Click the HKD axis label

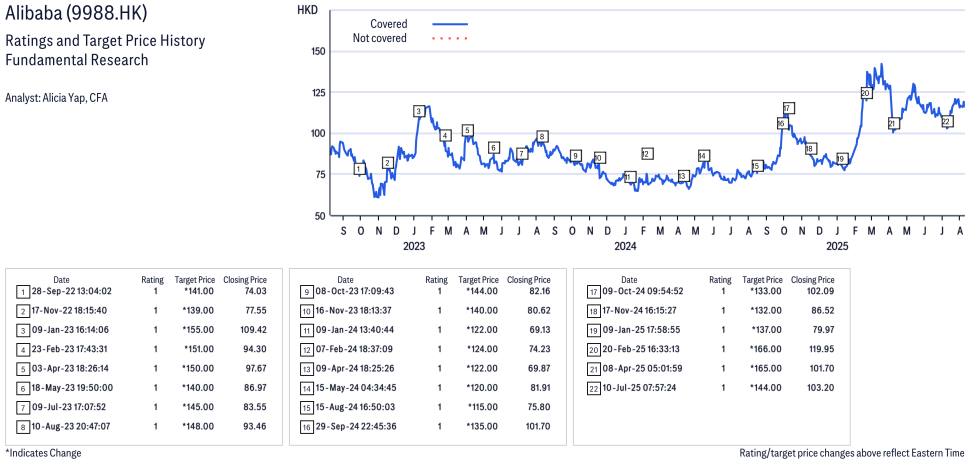point(307,9)
